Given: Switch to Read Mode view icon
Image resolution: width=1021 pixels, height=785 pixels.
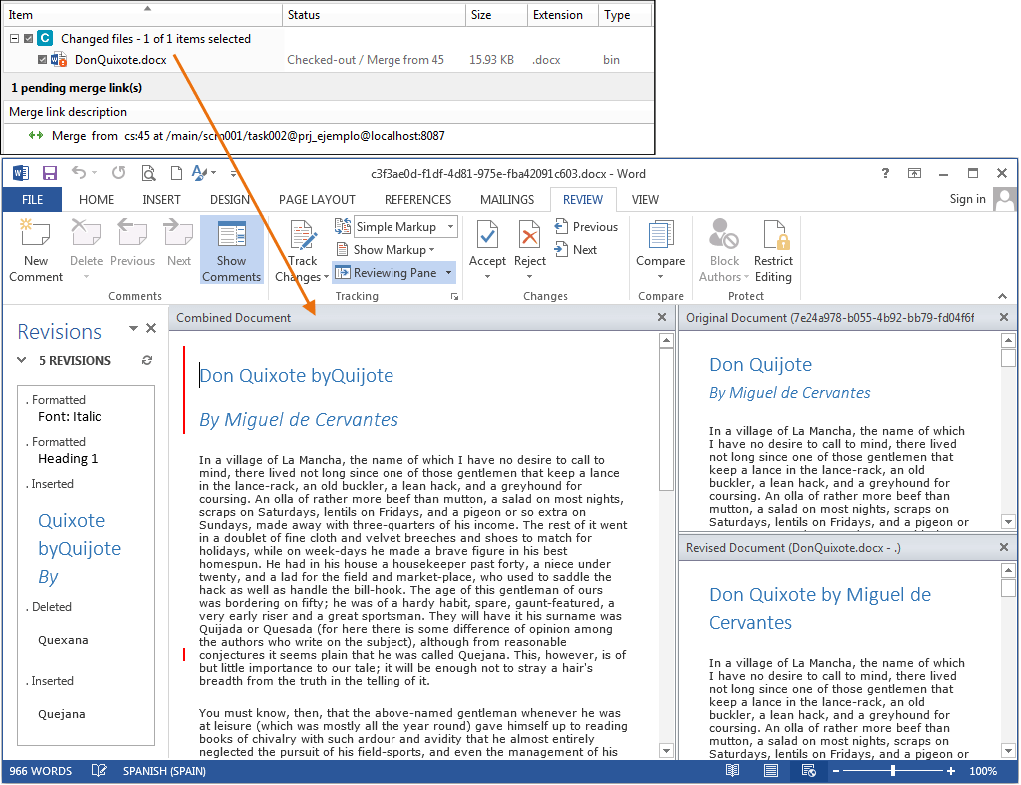Looking at the screenshot, I should pyautogui.click(x=733, y=771).
